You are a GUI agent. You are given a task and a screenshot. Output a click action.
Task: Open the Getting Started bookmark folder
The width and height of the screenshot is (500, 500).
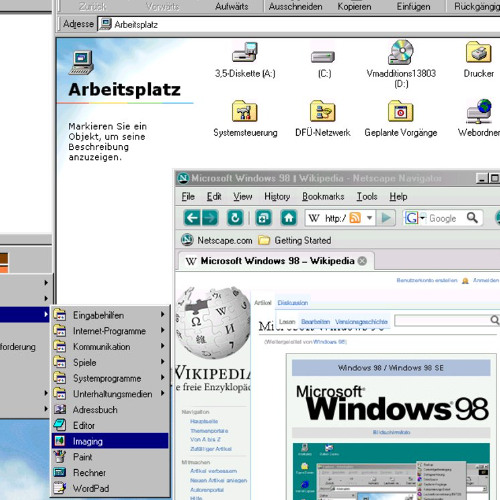pyautogui.click(x=295, y=240)
